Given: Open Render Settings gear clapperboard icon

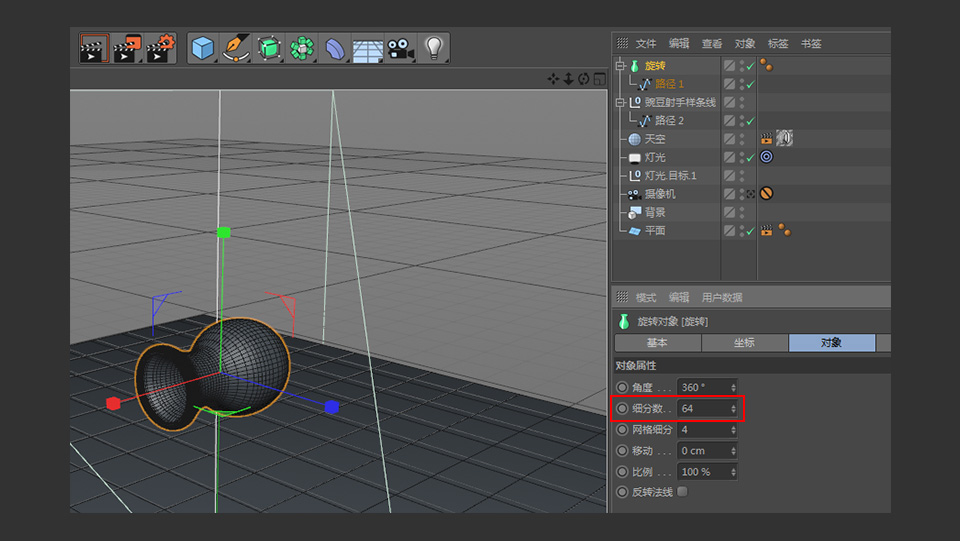Looking at the screenshot, I should 160,49.
